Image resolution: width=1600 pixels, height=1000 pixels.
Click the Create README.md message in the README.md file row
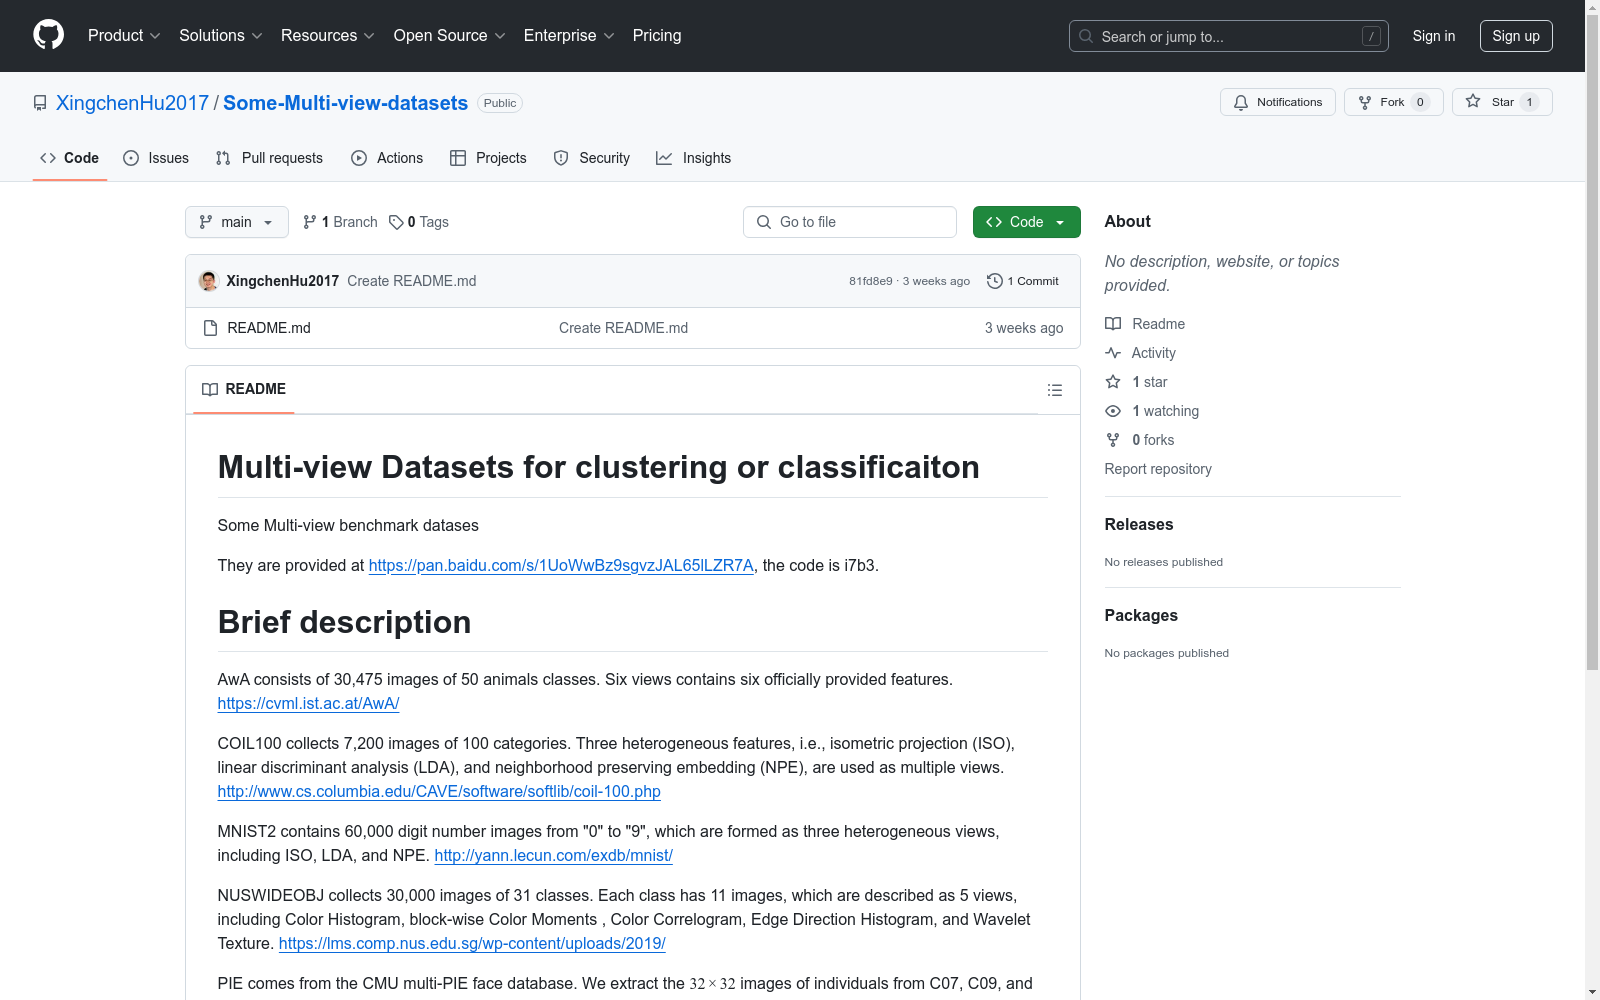click(623, 328)
